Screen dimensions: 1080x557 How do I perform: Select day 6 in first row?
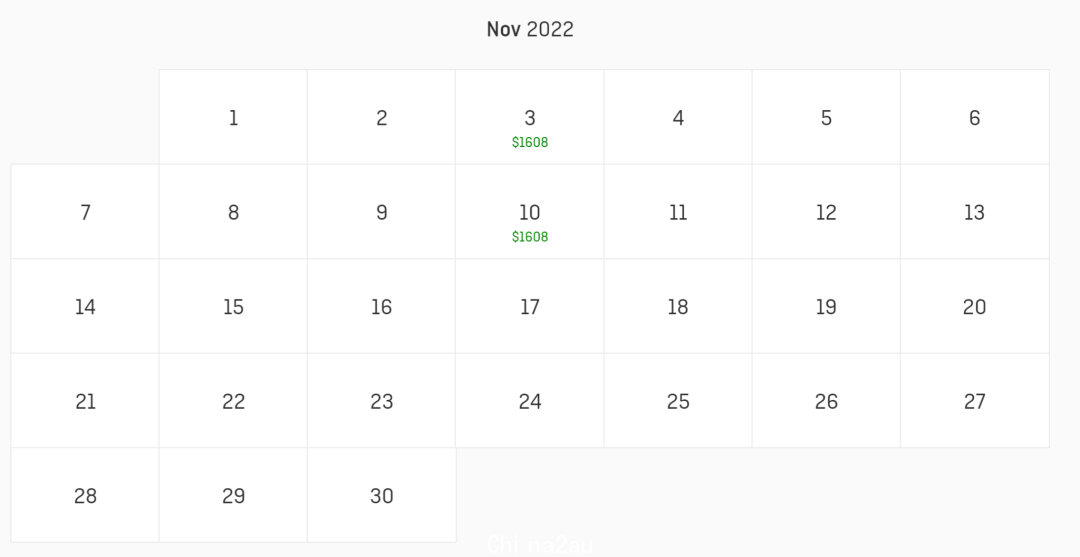[975, 117]
